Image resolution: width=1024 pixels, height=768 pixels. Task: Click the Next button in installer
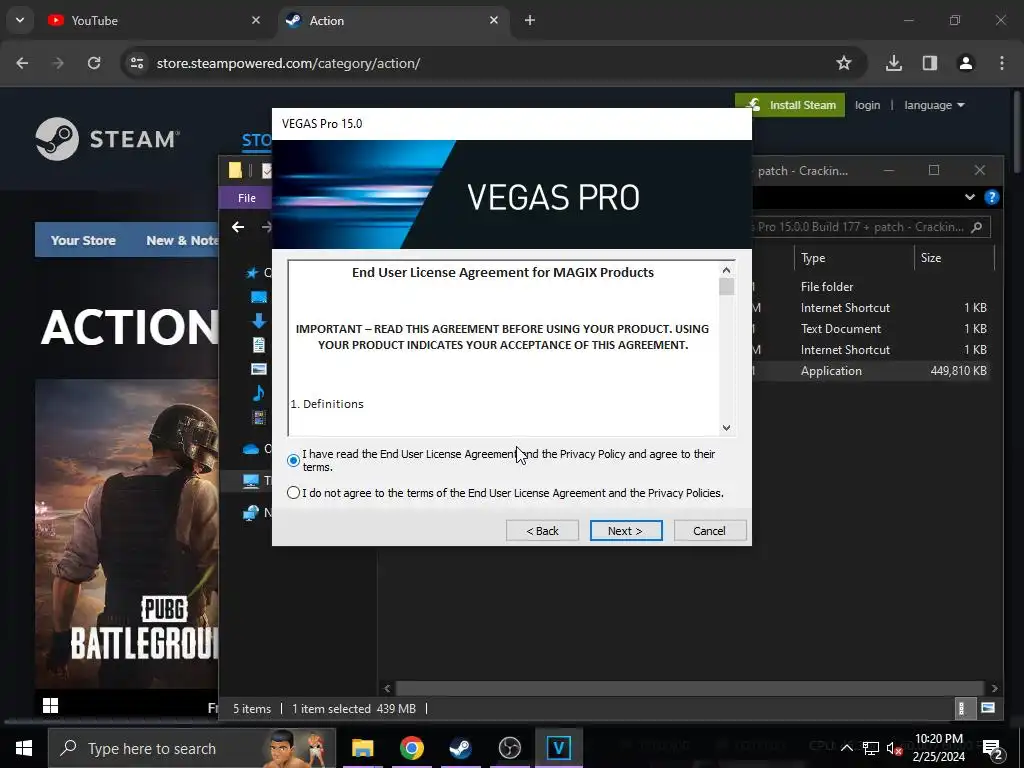pyautogui.click(x=626, y=531)
